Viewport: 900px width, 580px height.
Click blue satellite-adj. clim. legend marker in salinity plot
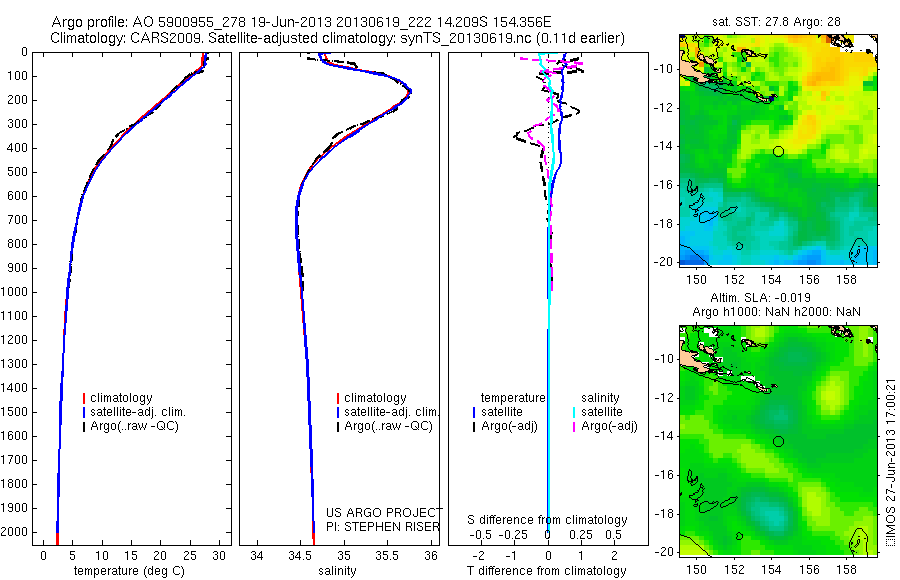[338, 412]
